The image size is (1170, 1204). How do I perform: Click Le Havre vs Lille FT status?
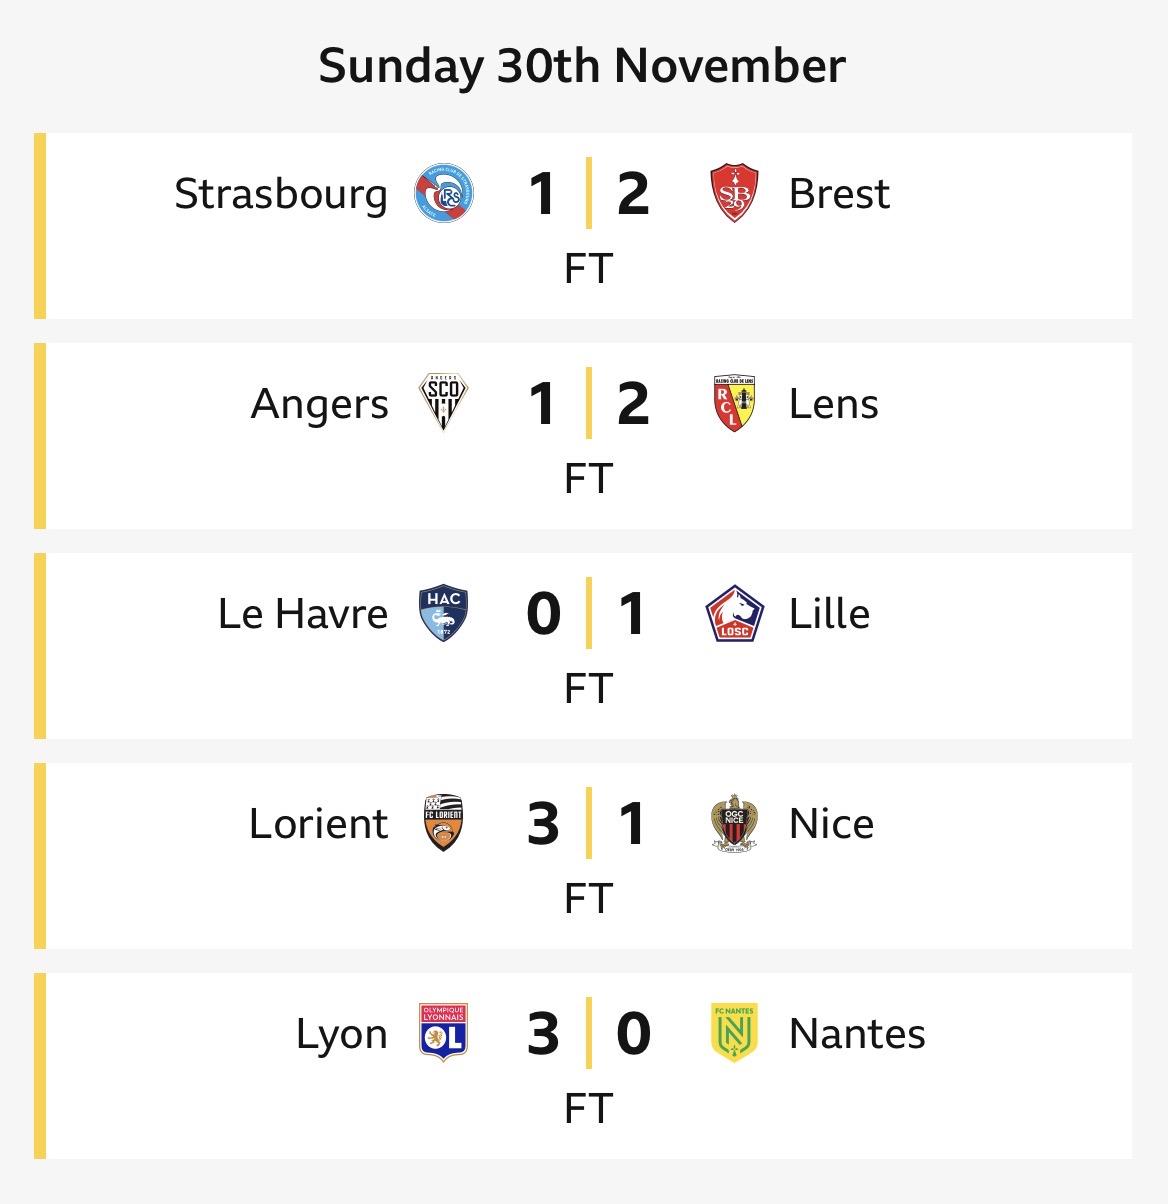click(x=588, y=688)
